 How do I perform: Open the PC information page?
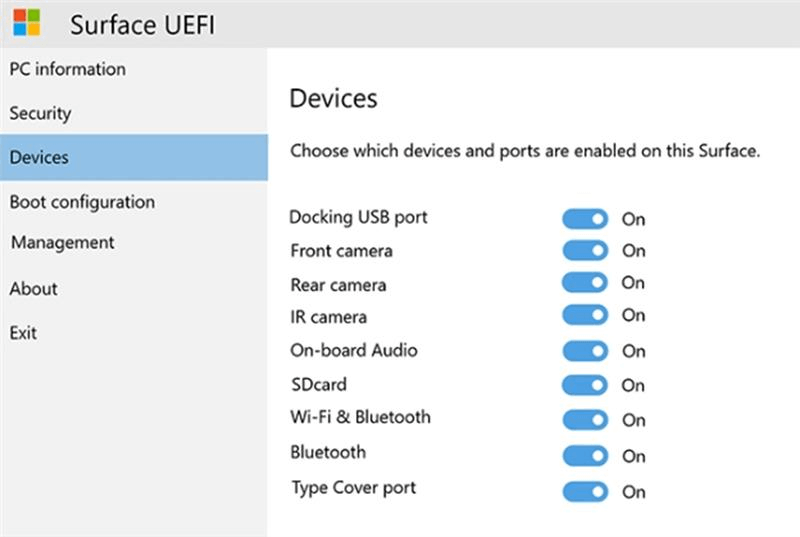pyautogui.click(x=67, y=69)
